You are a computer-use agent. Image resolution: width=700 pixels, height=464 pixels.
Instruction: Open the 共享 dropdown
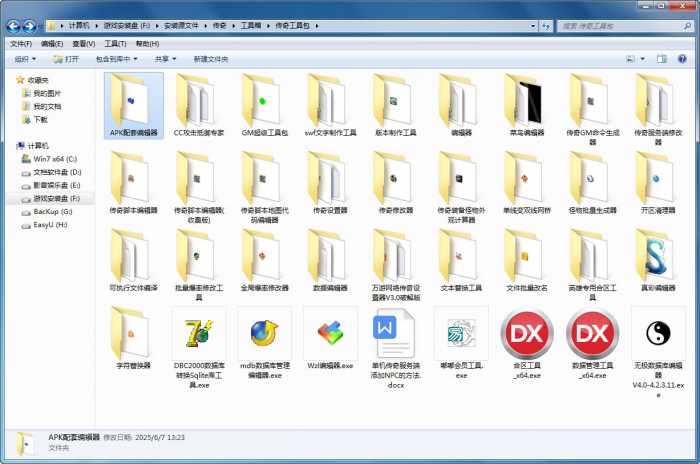(165, 59)
